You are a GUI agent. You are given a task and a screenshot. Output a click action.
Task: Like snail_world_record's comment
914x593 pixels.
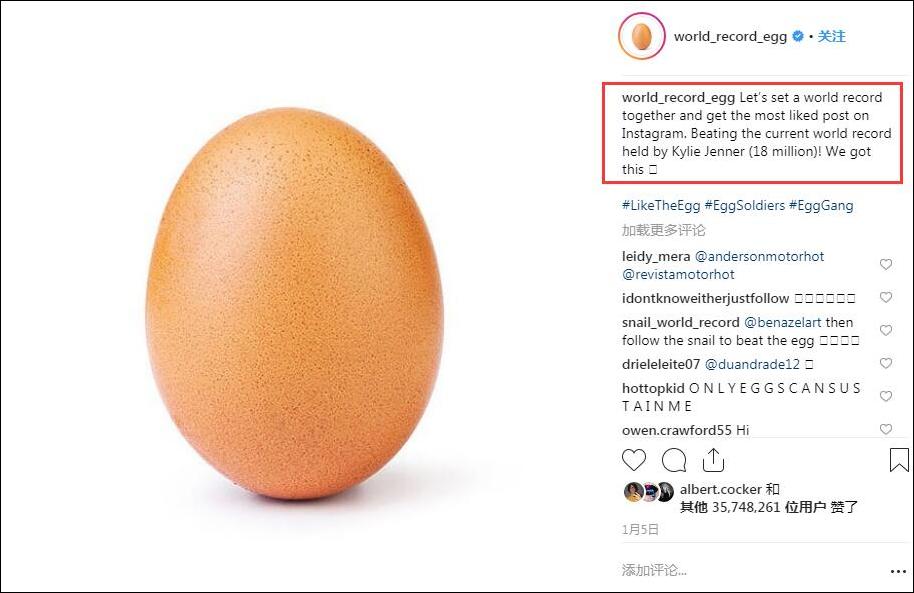pos(886,331)
